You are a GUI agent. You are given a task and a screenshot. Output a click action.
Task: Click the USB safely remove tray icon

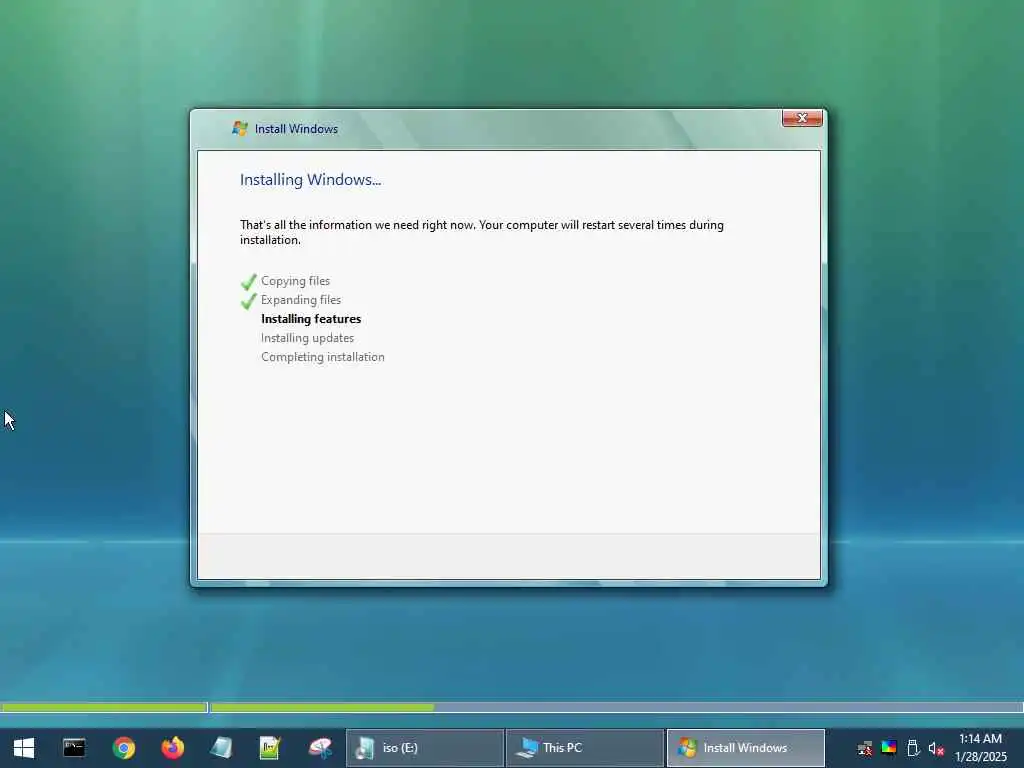(x=913, y=748)
